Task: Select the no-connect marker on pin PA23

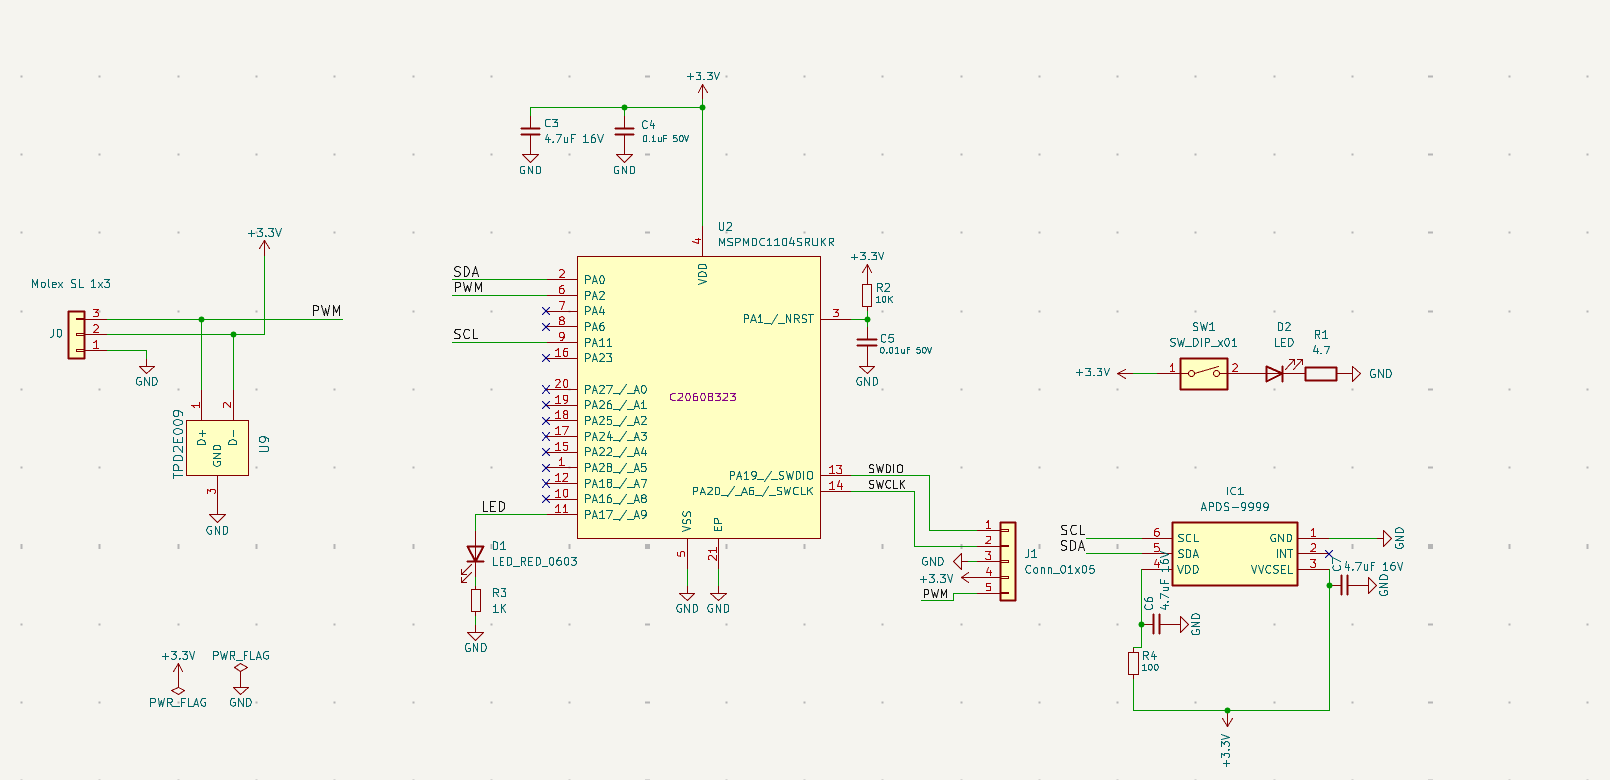Action: pos(546,358)
